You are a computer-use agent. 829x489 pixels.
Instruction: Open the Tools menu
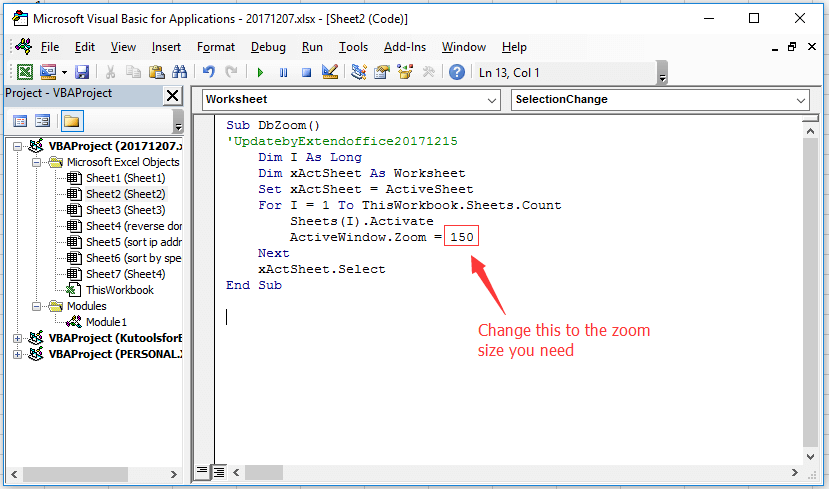[x=353, y=47]
